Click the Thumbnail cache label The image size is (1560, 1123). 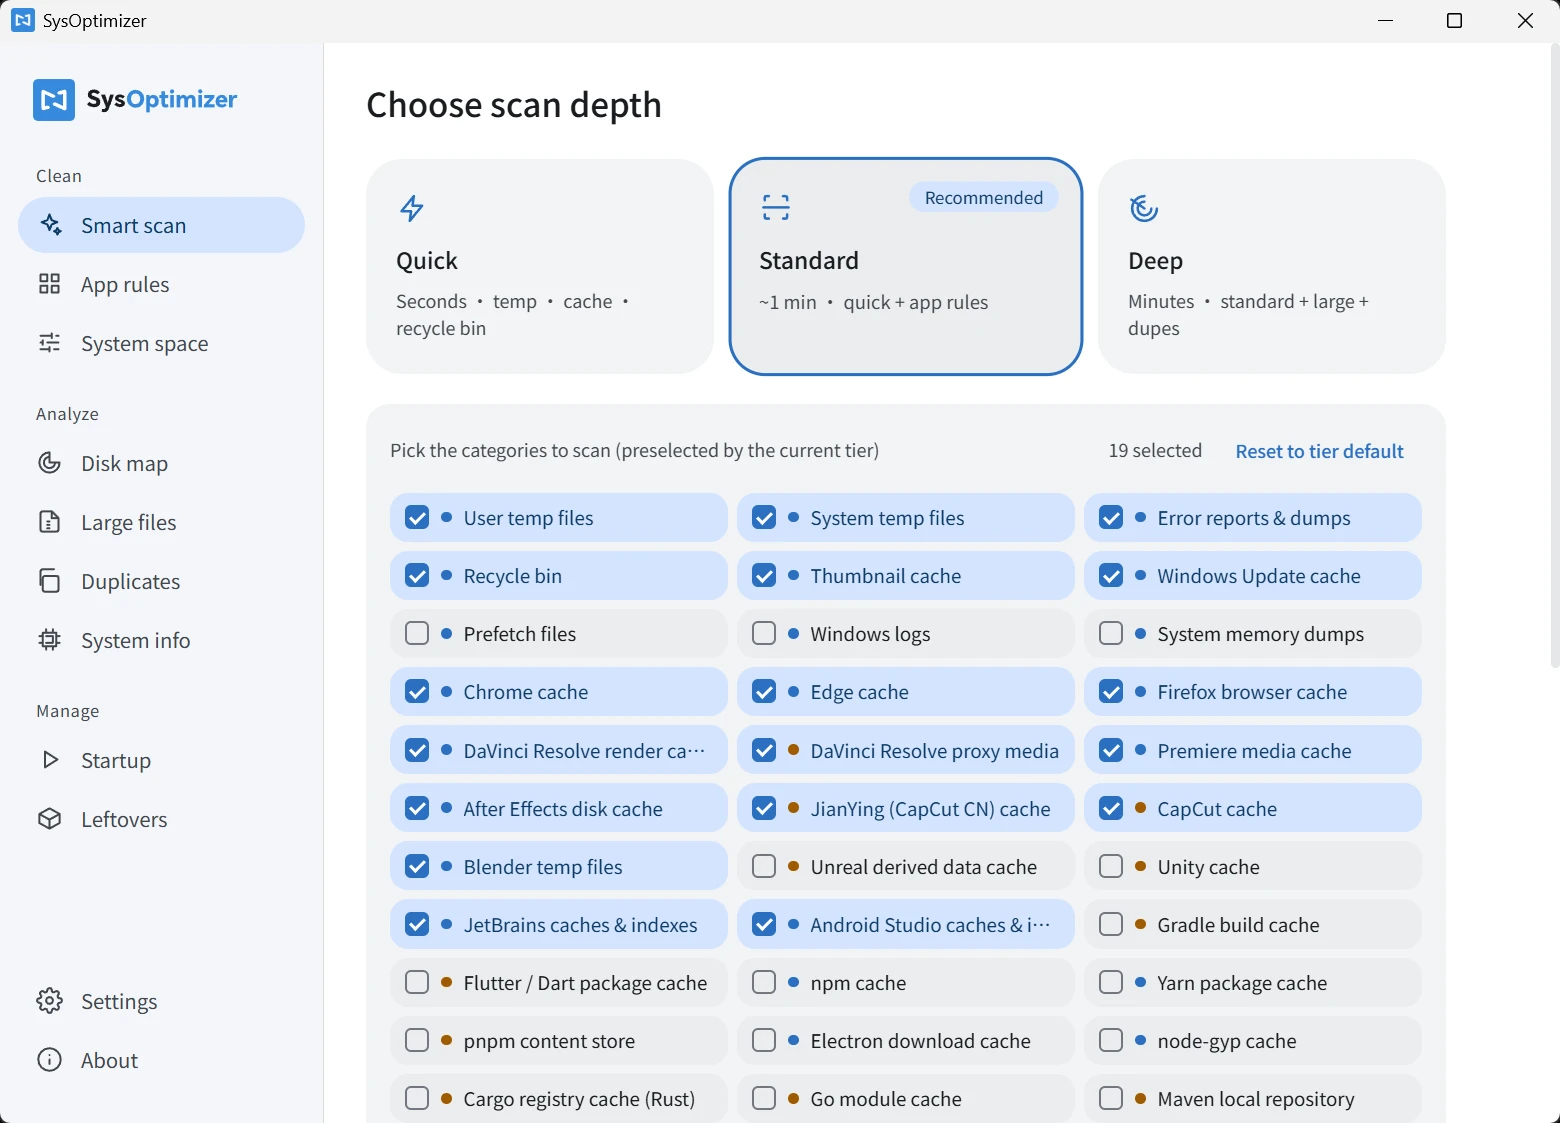885,576
